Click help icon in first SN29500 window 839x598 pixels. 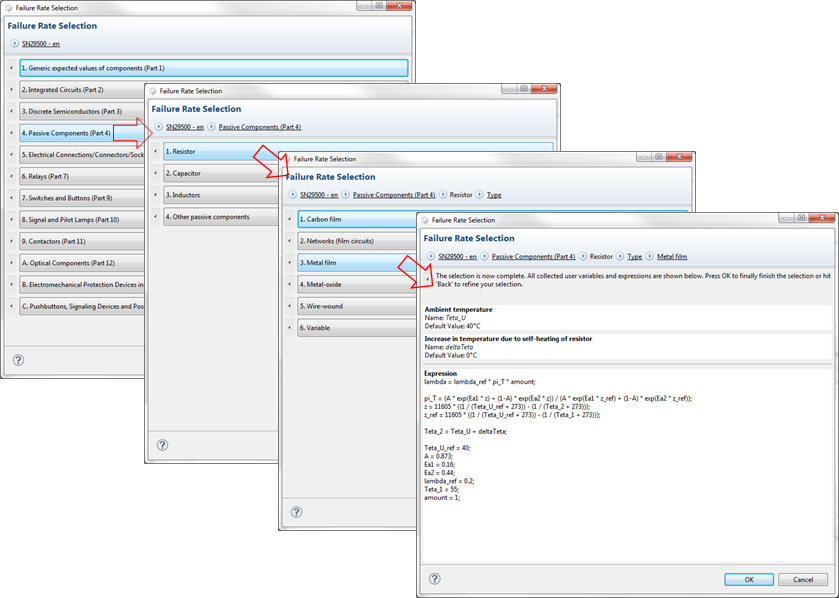(x=18, y=360)
